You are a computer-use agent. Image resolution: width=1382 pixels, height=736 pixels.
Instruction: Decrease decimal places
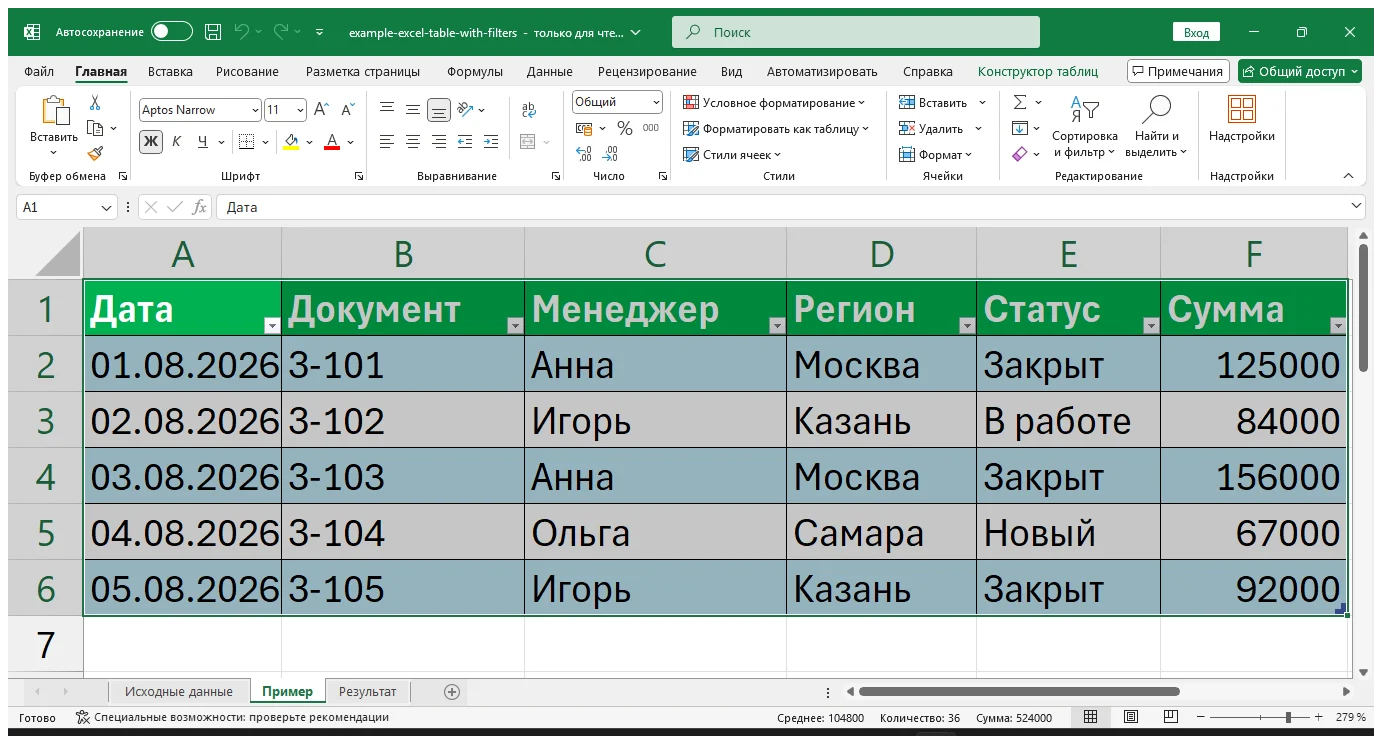coord(610,154)
